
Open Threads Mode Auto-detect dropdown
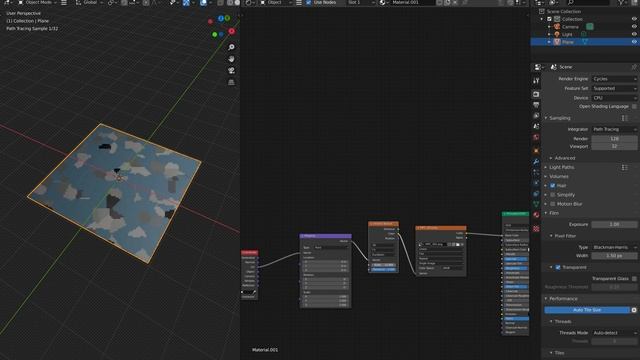[x=614, y=333]
